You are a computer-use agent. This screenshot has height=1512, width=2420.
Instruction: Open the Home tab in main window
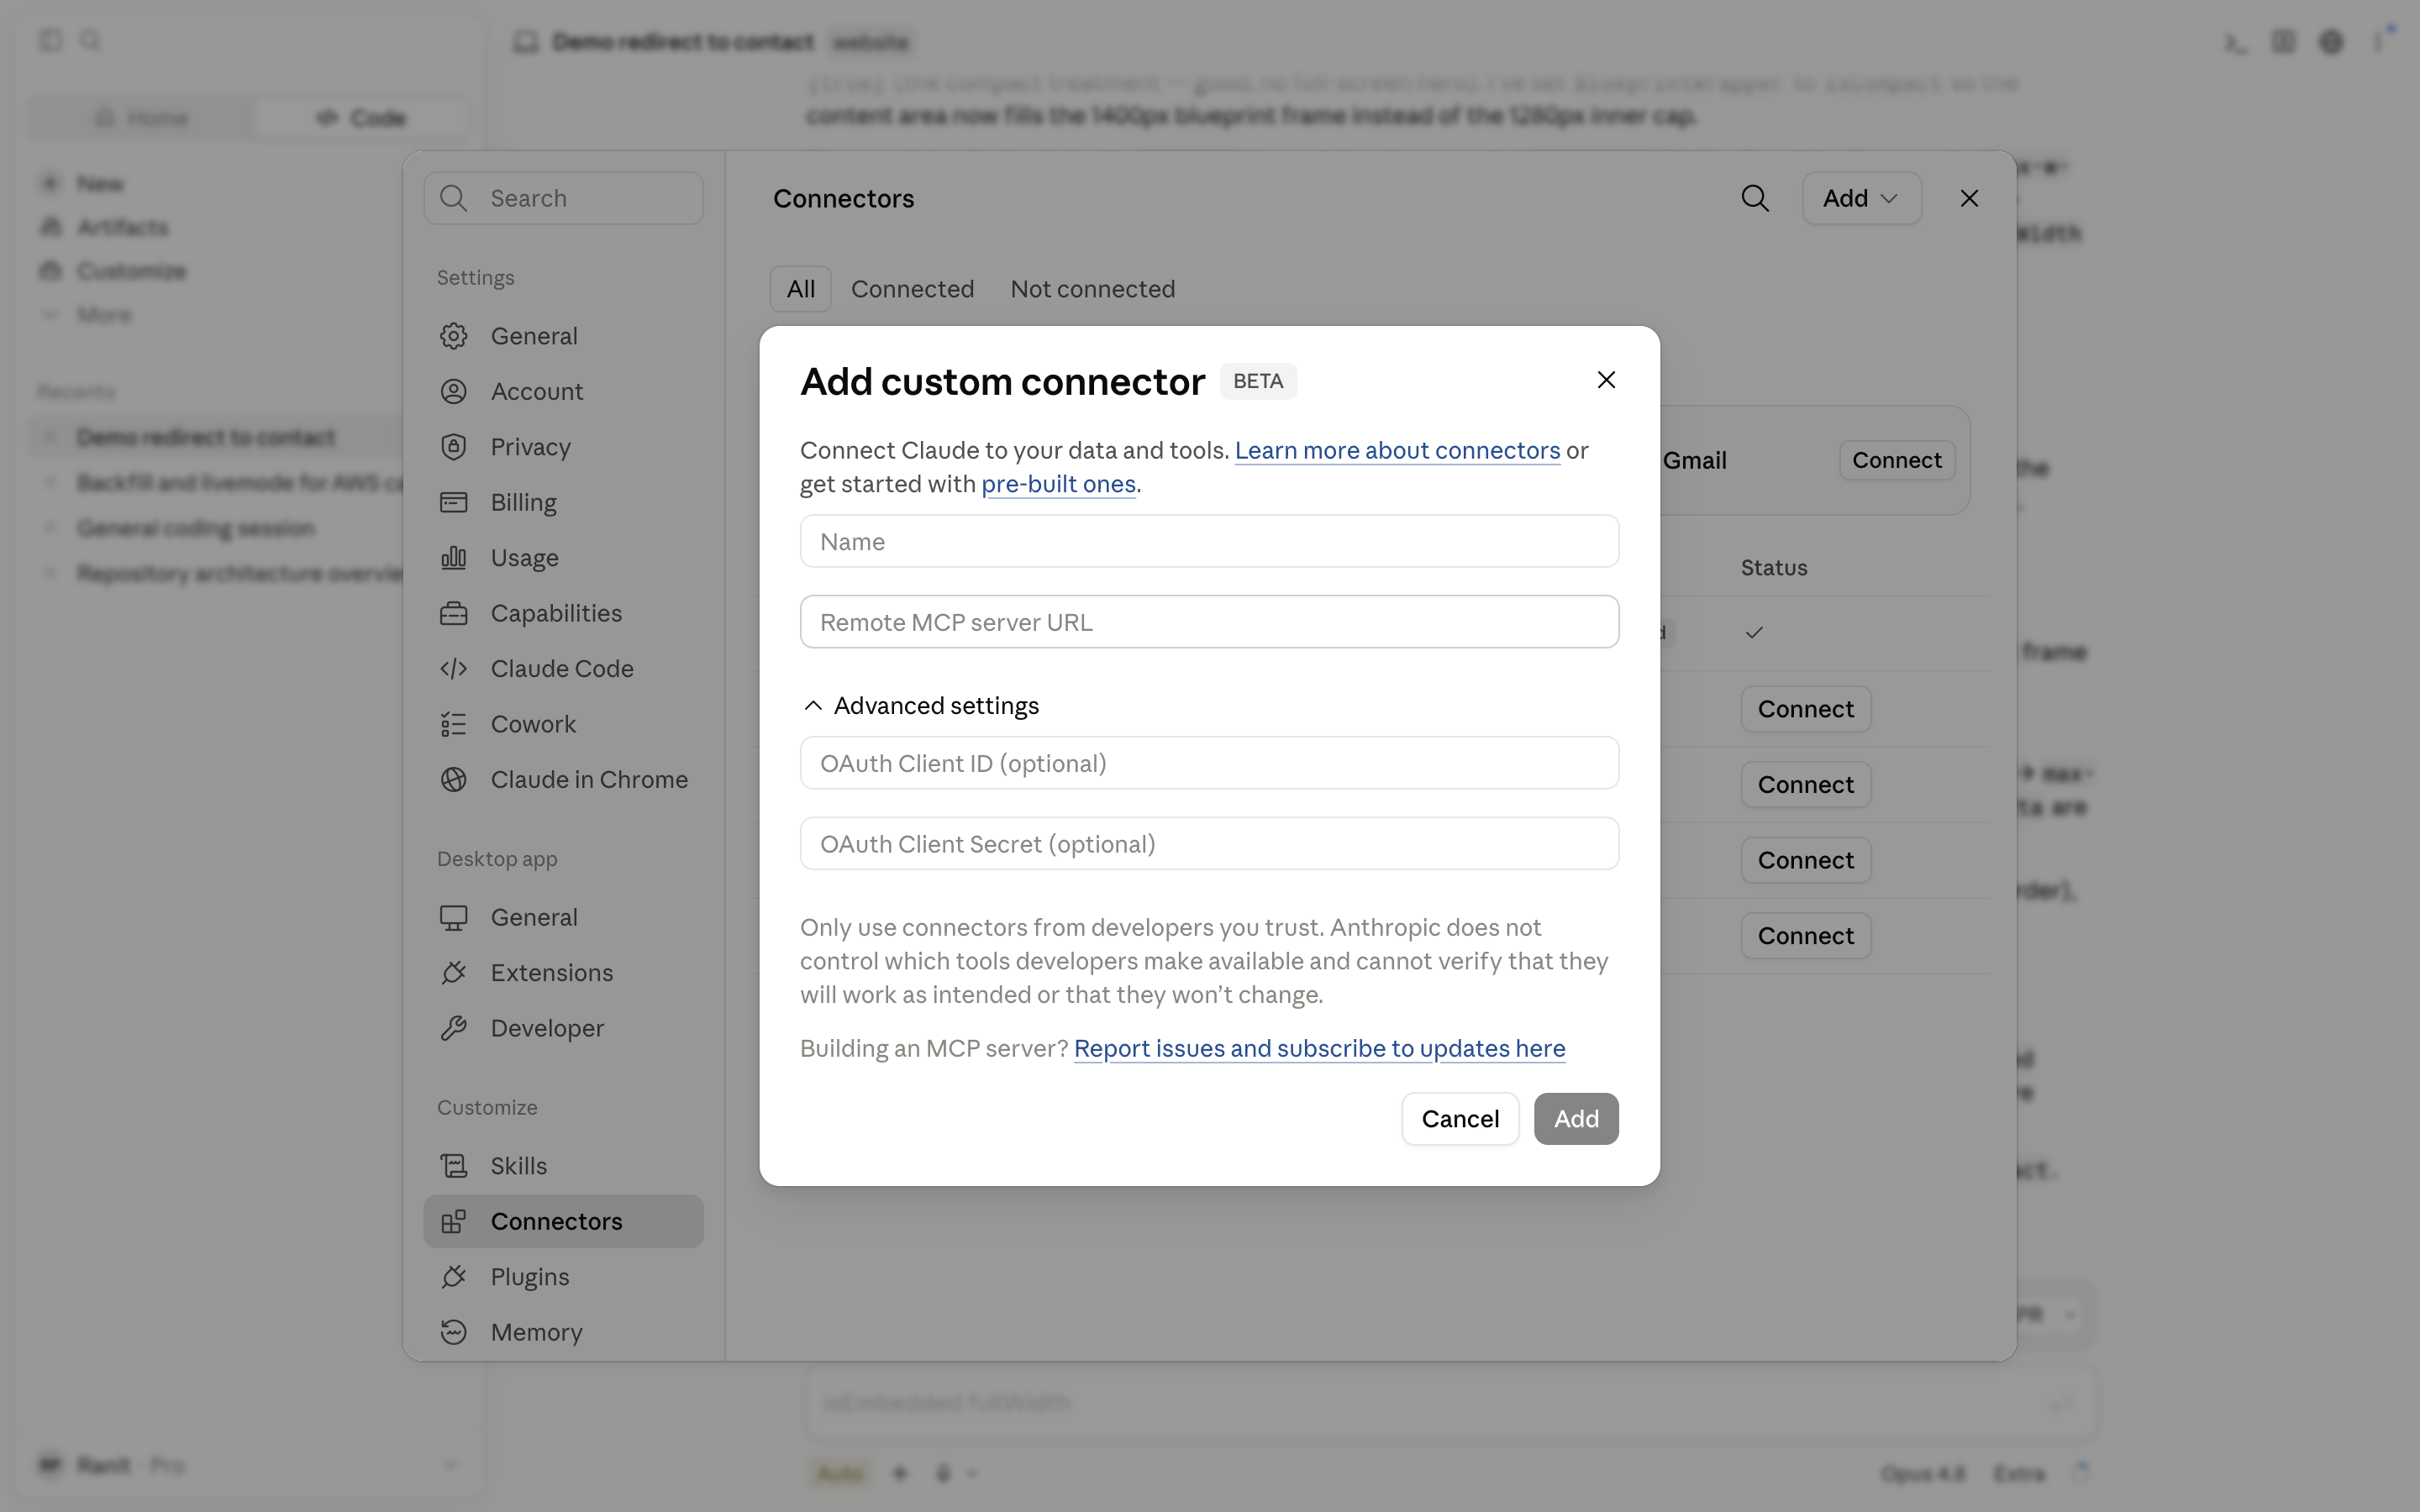(x=141, y=118)
